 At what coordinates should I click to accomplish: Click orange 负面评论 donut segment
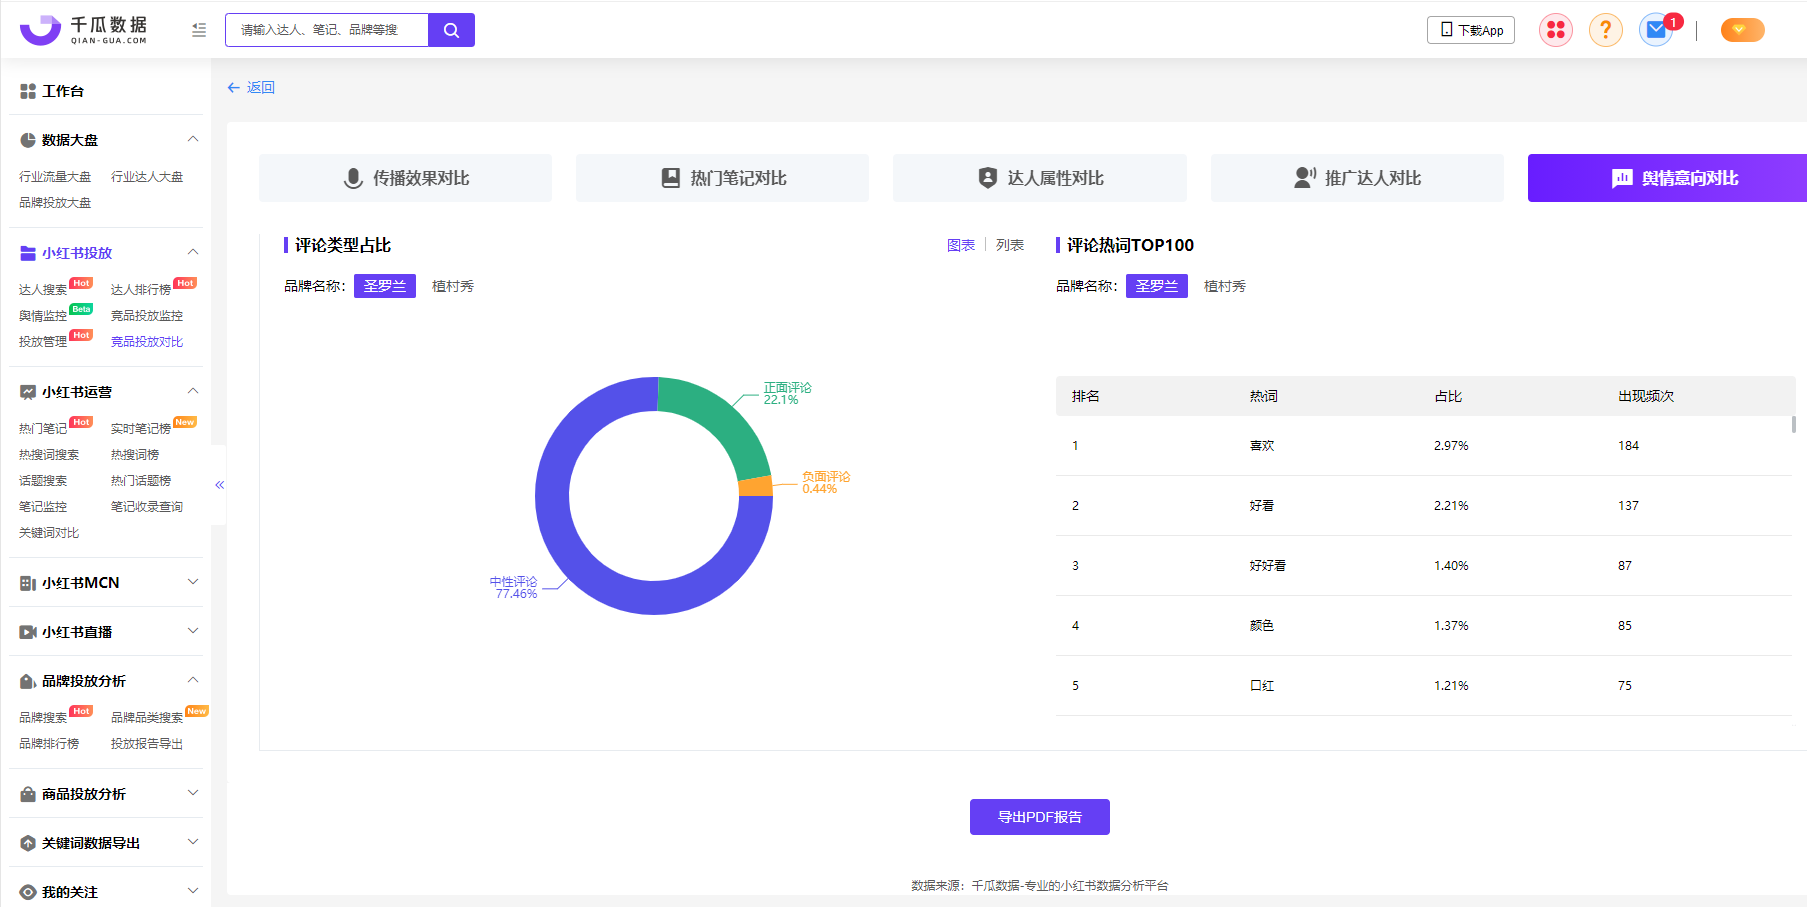(x=756, y=486)
